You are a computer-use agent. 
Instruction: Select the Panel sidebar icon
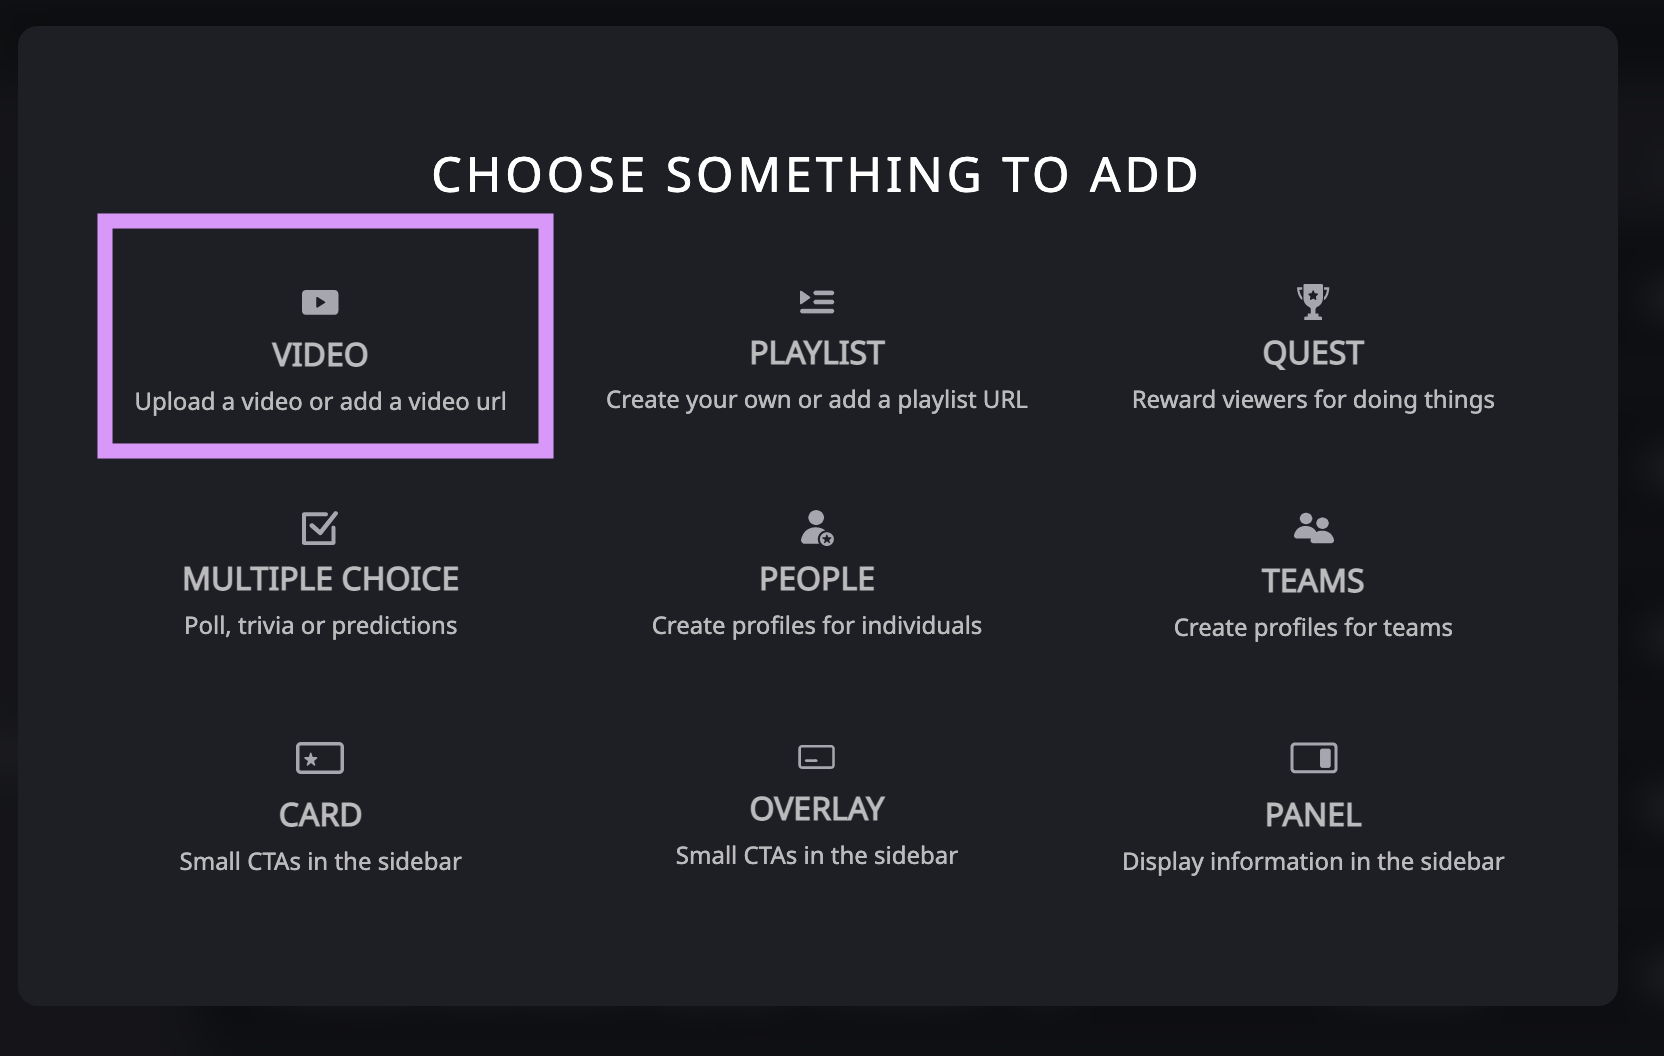point(1313,758)
